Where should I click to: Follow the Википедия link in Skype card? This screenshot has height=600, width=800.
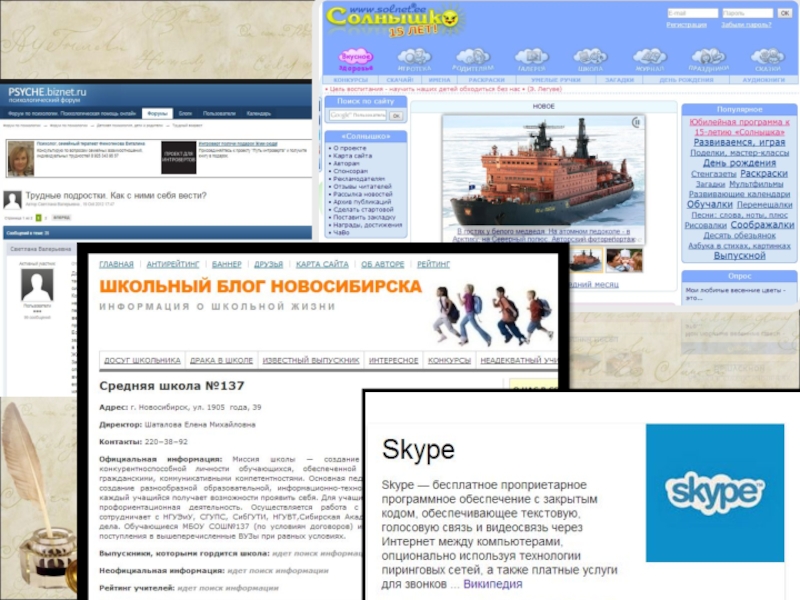(x=492, y=584)
